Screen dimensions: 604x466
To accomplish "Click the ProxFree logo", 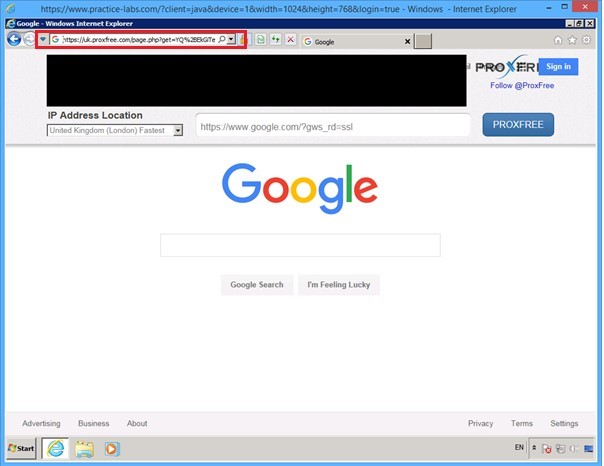I will [x=506, y=67].
